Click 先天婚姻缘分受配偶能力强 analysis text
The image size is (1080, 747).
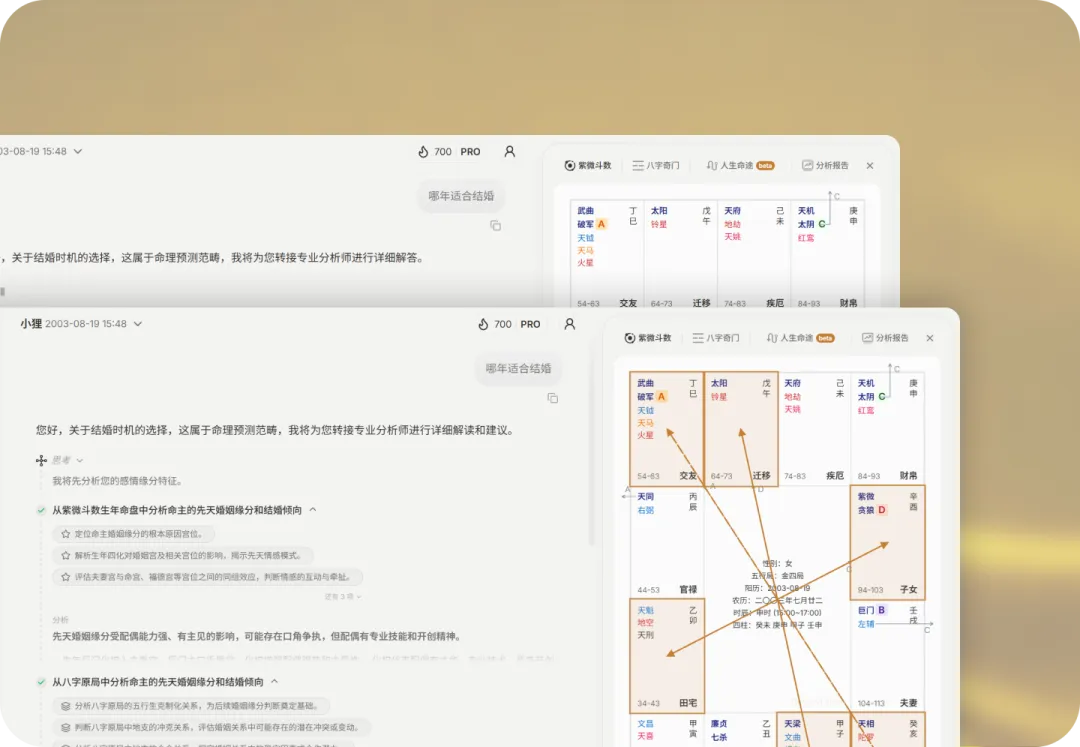coord(257,636)
